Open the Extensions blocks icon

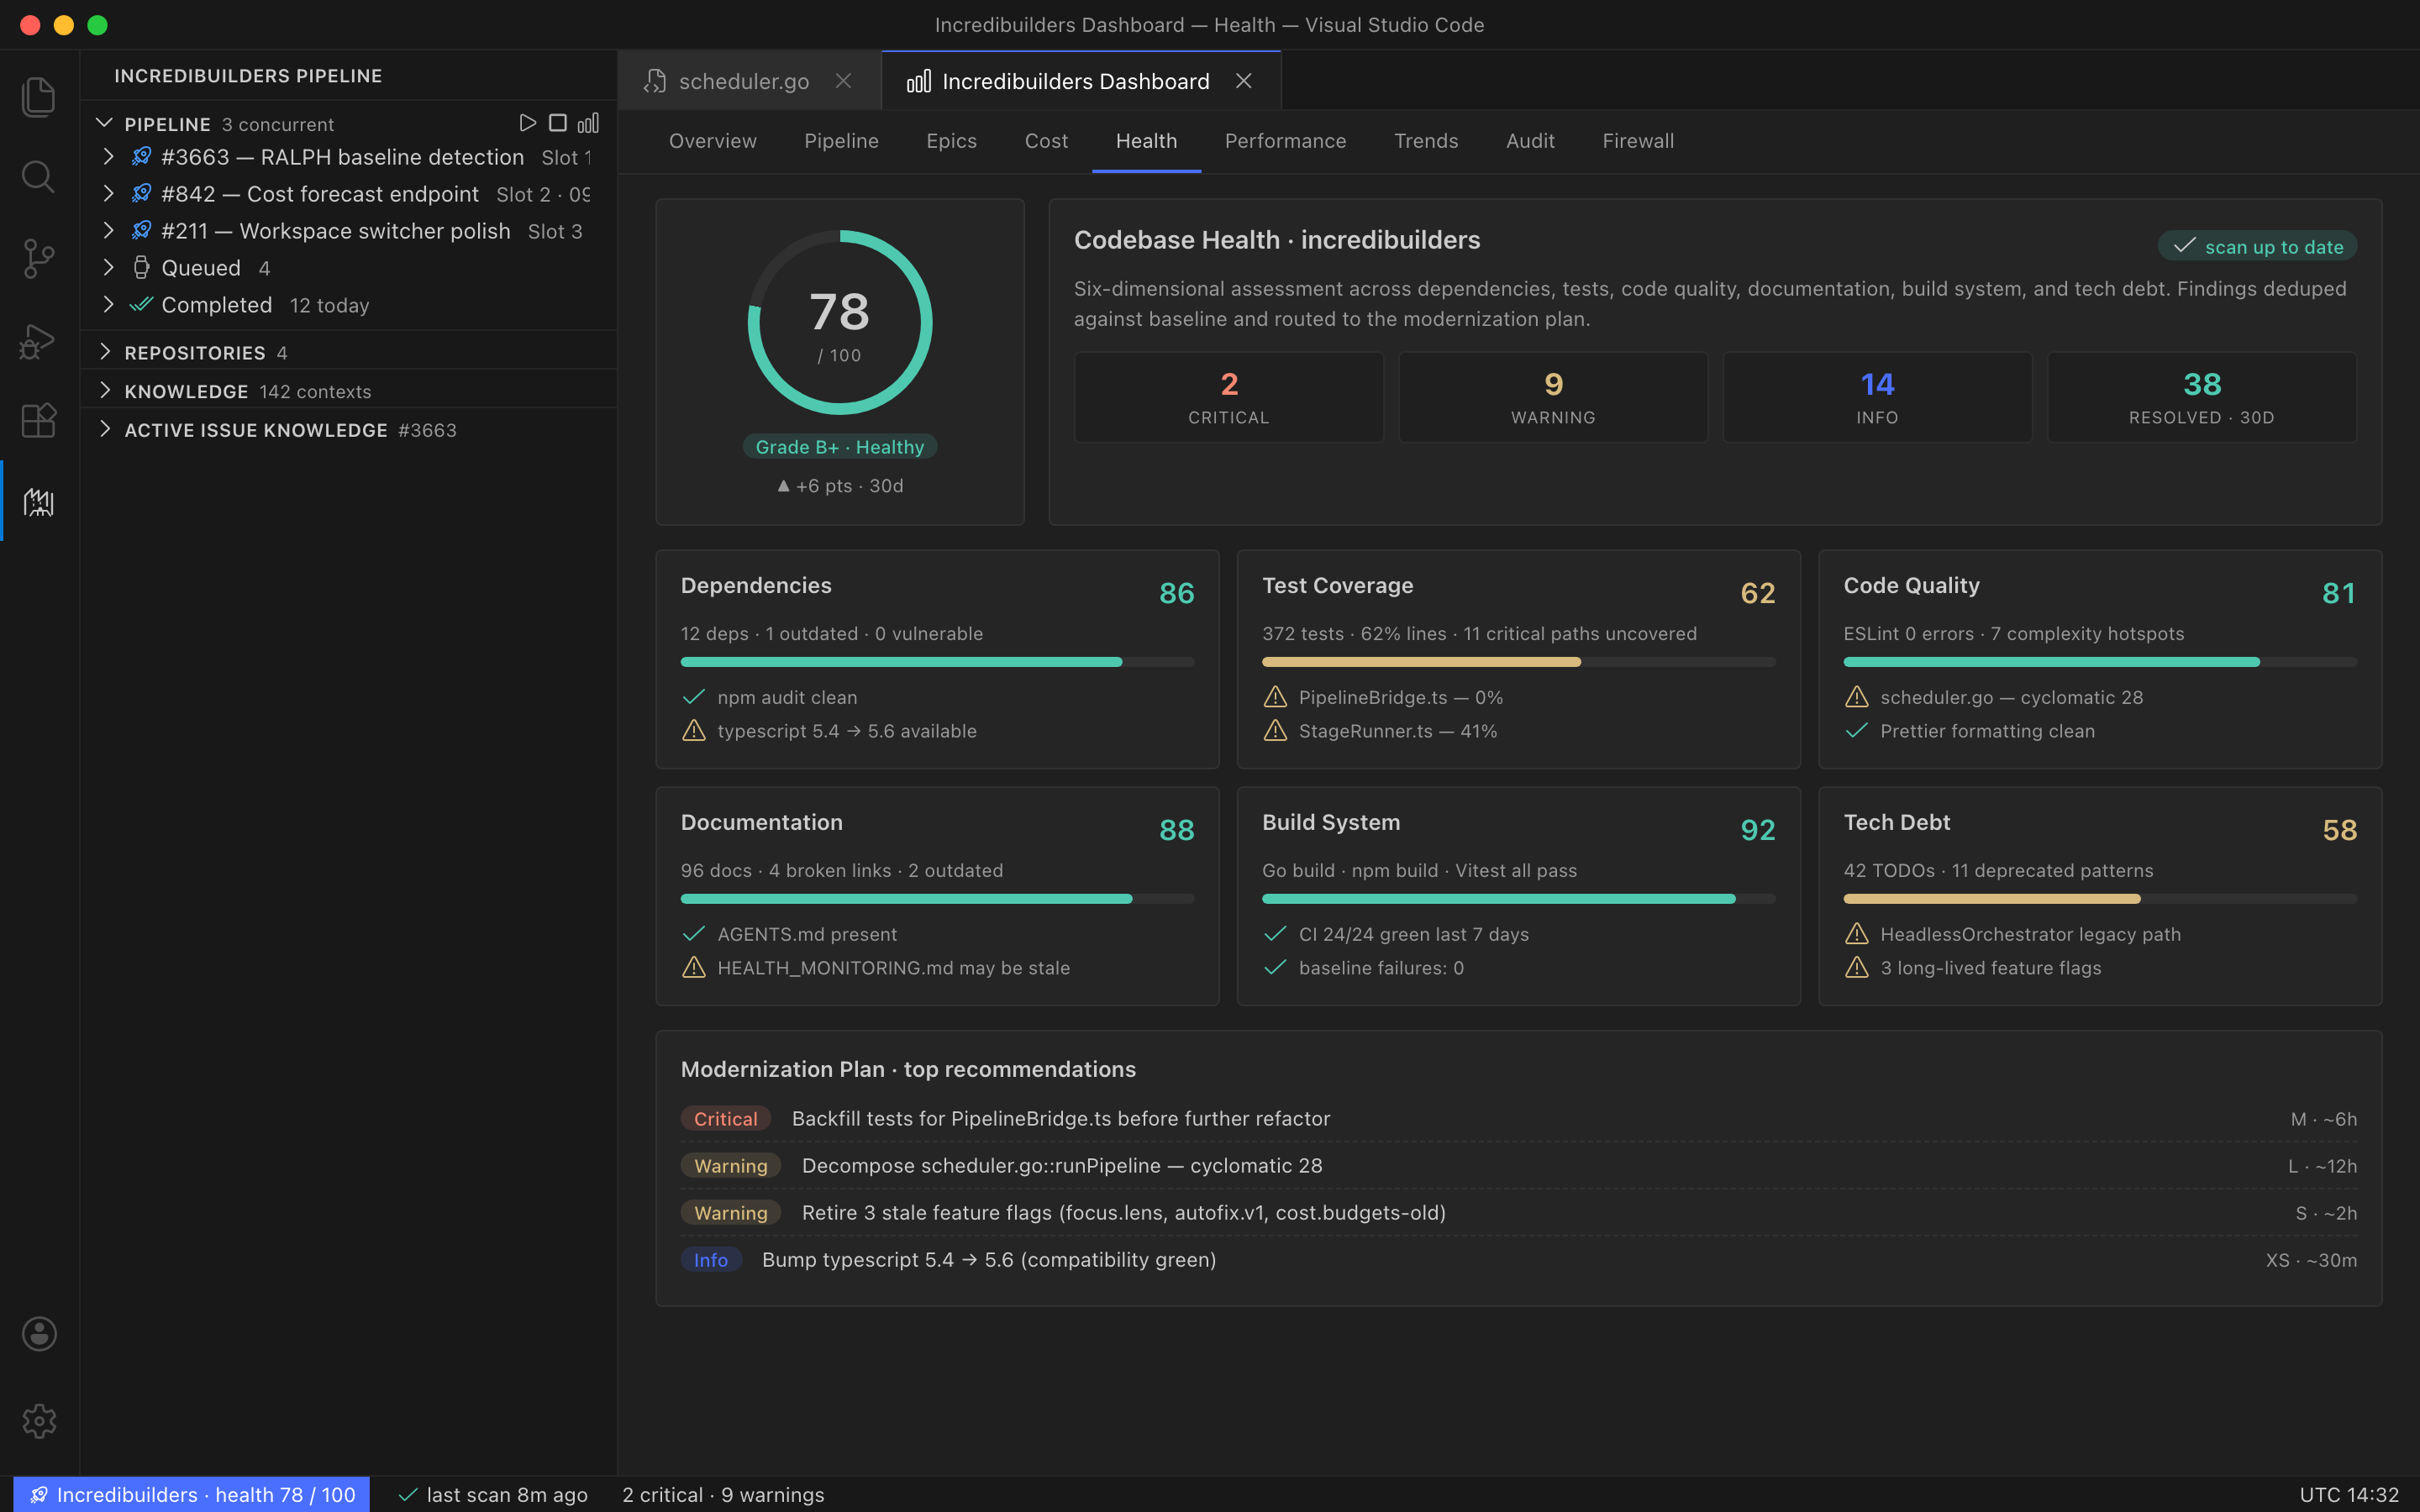pos(38,421)
